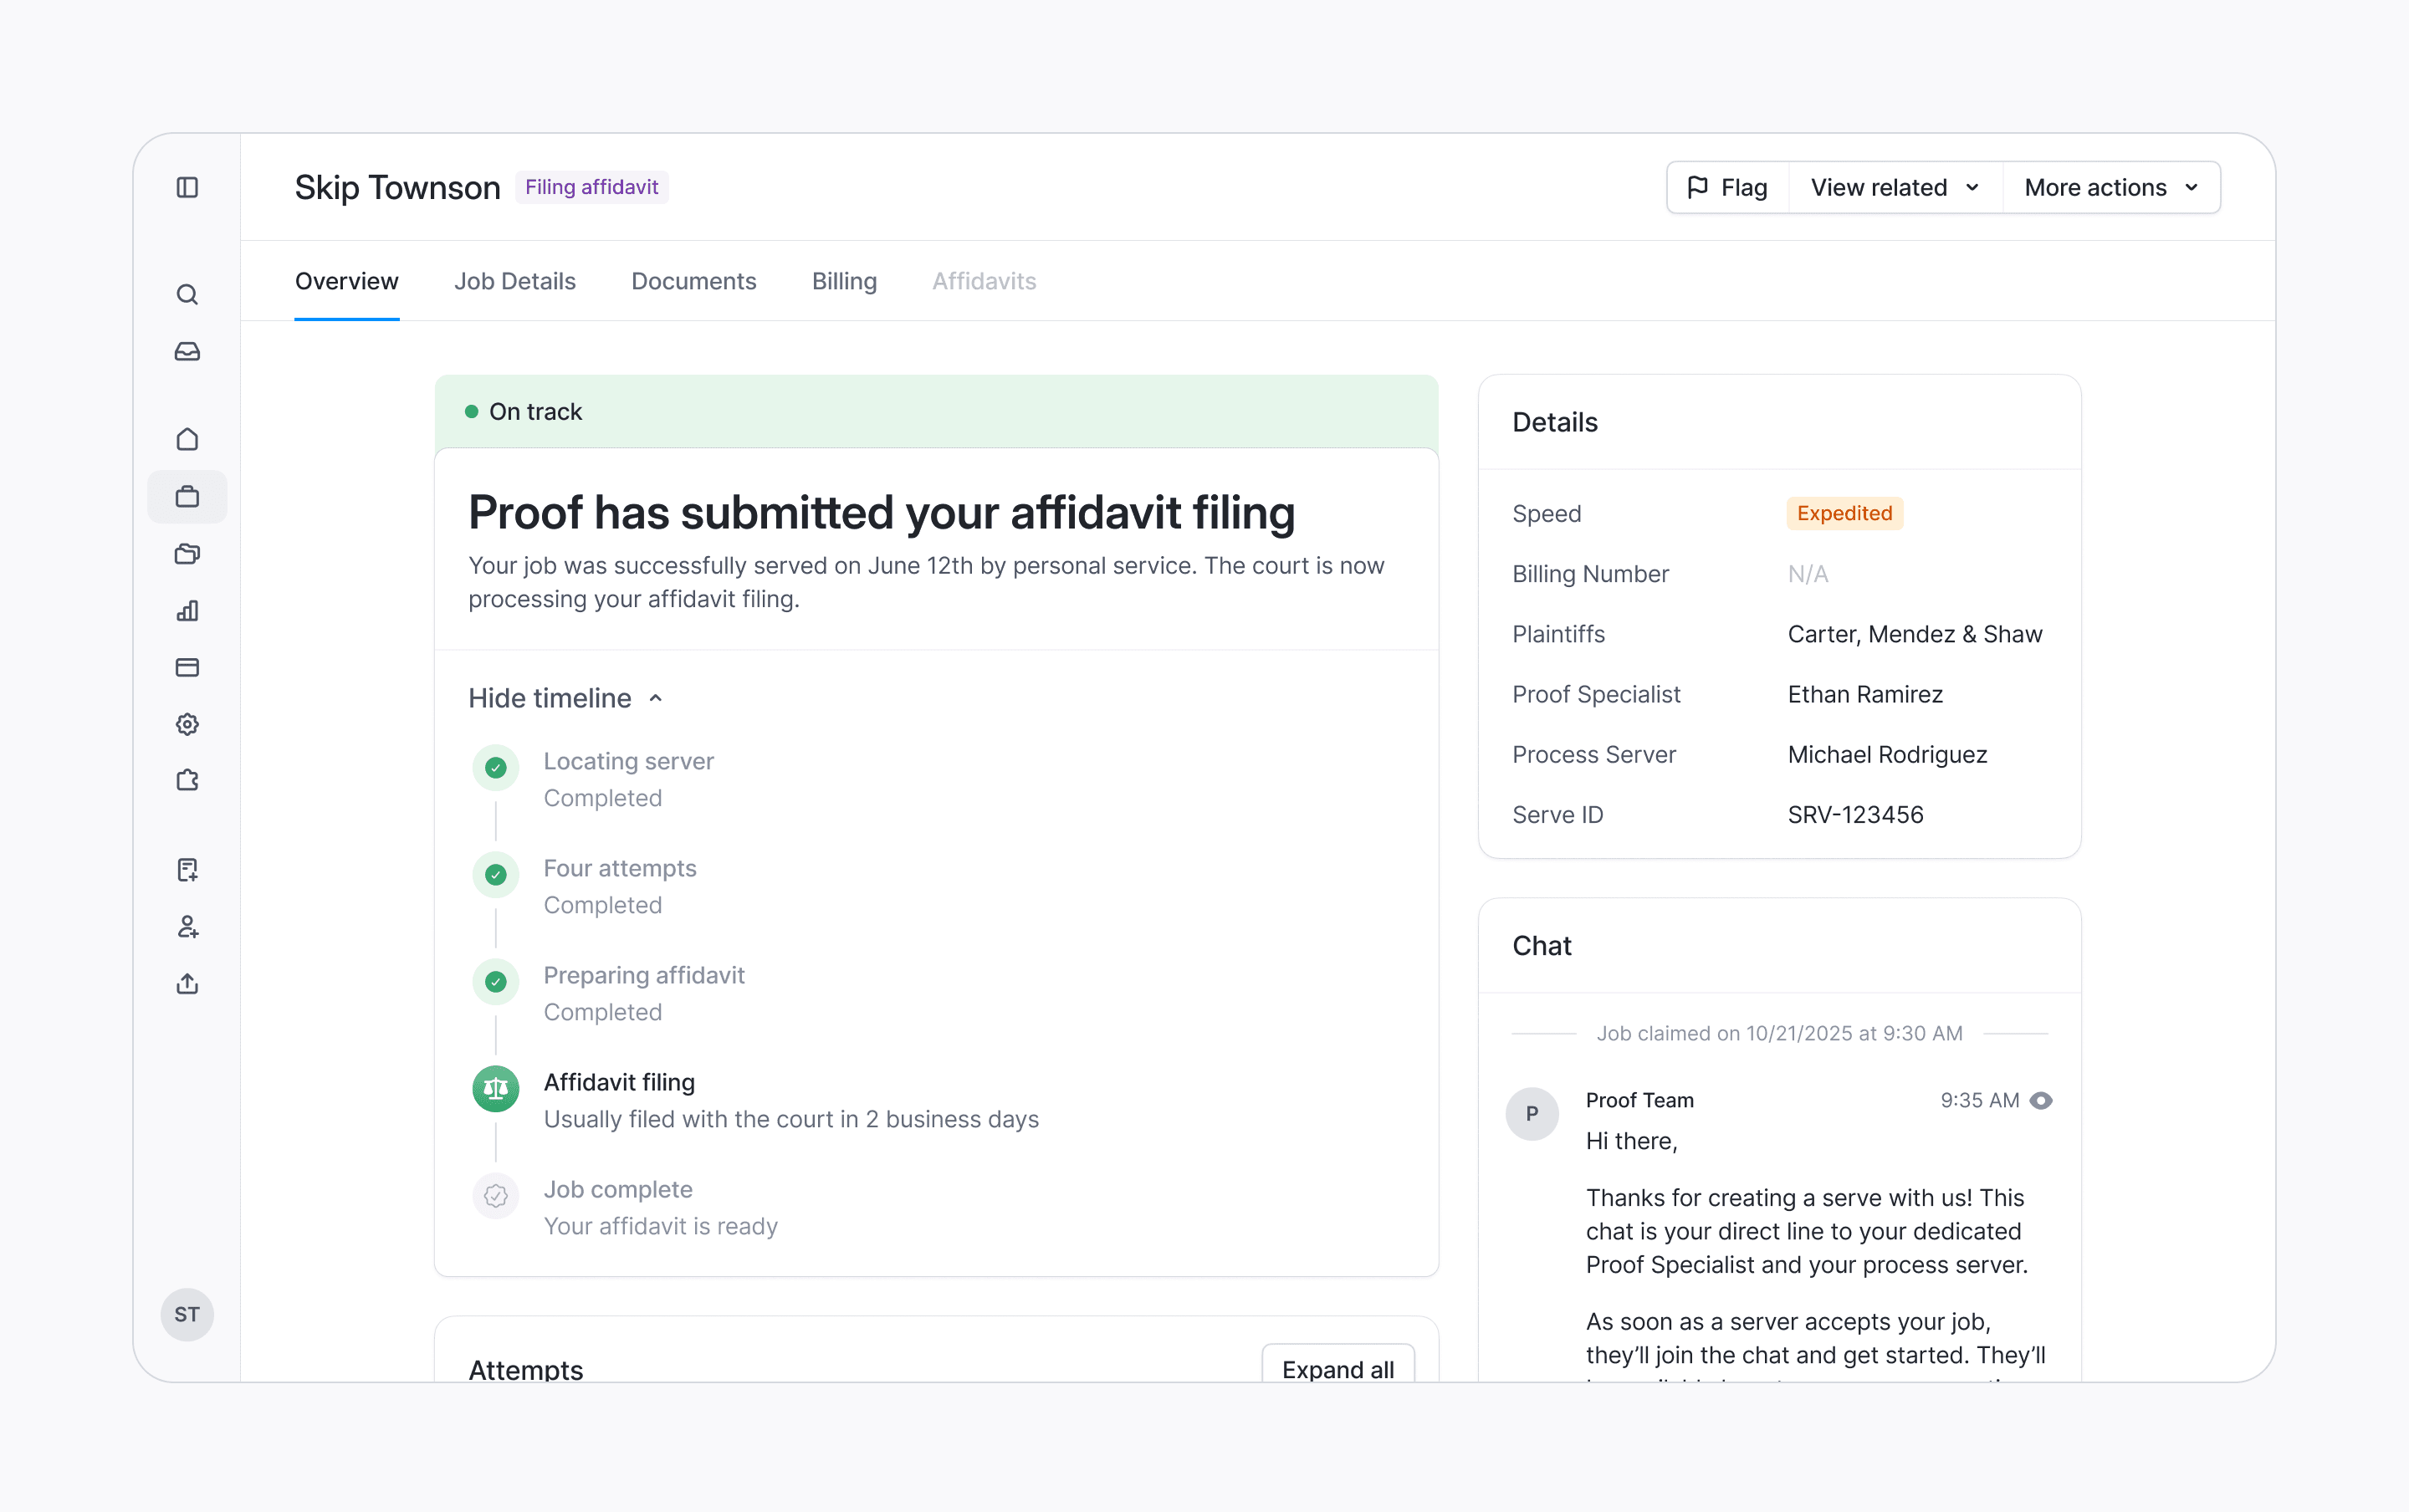Viewport: 2409px width, 1512px height.
Task: Switch to the Job Details tab
Action: click(x=514, y=281)
